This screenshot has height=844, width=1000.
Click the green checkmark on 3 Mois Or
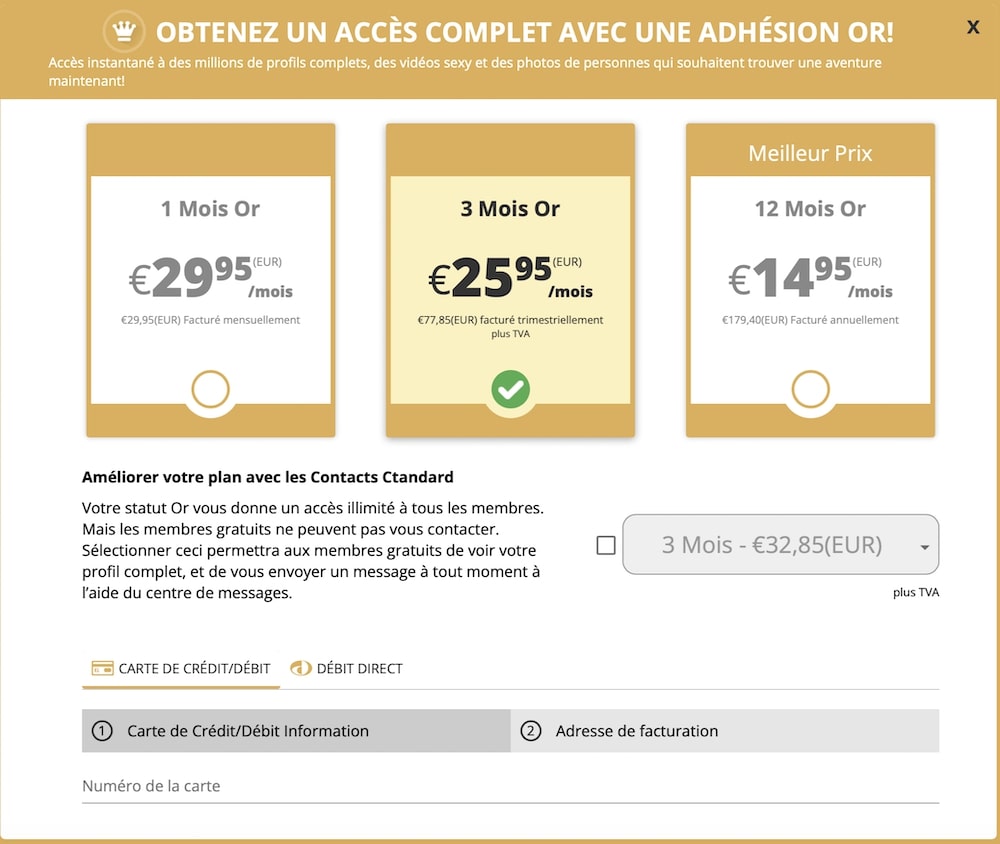(x=510, y=390)
